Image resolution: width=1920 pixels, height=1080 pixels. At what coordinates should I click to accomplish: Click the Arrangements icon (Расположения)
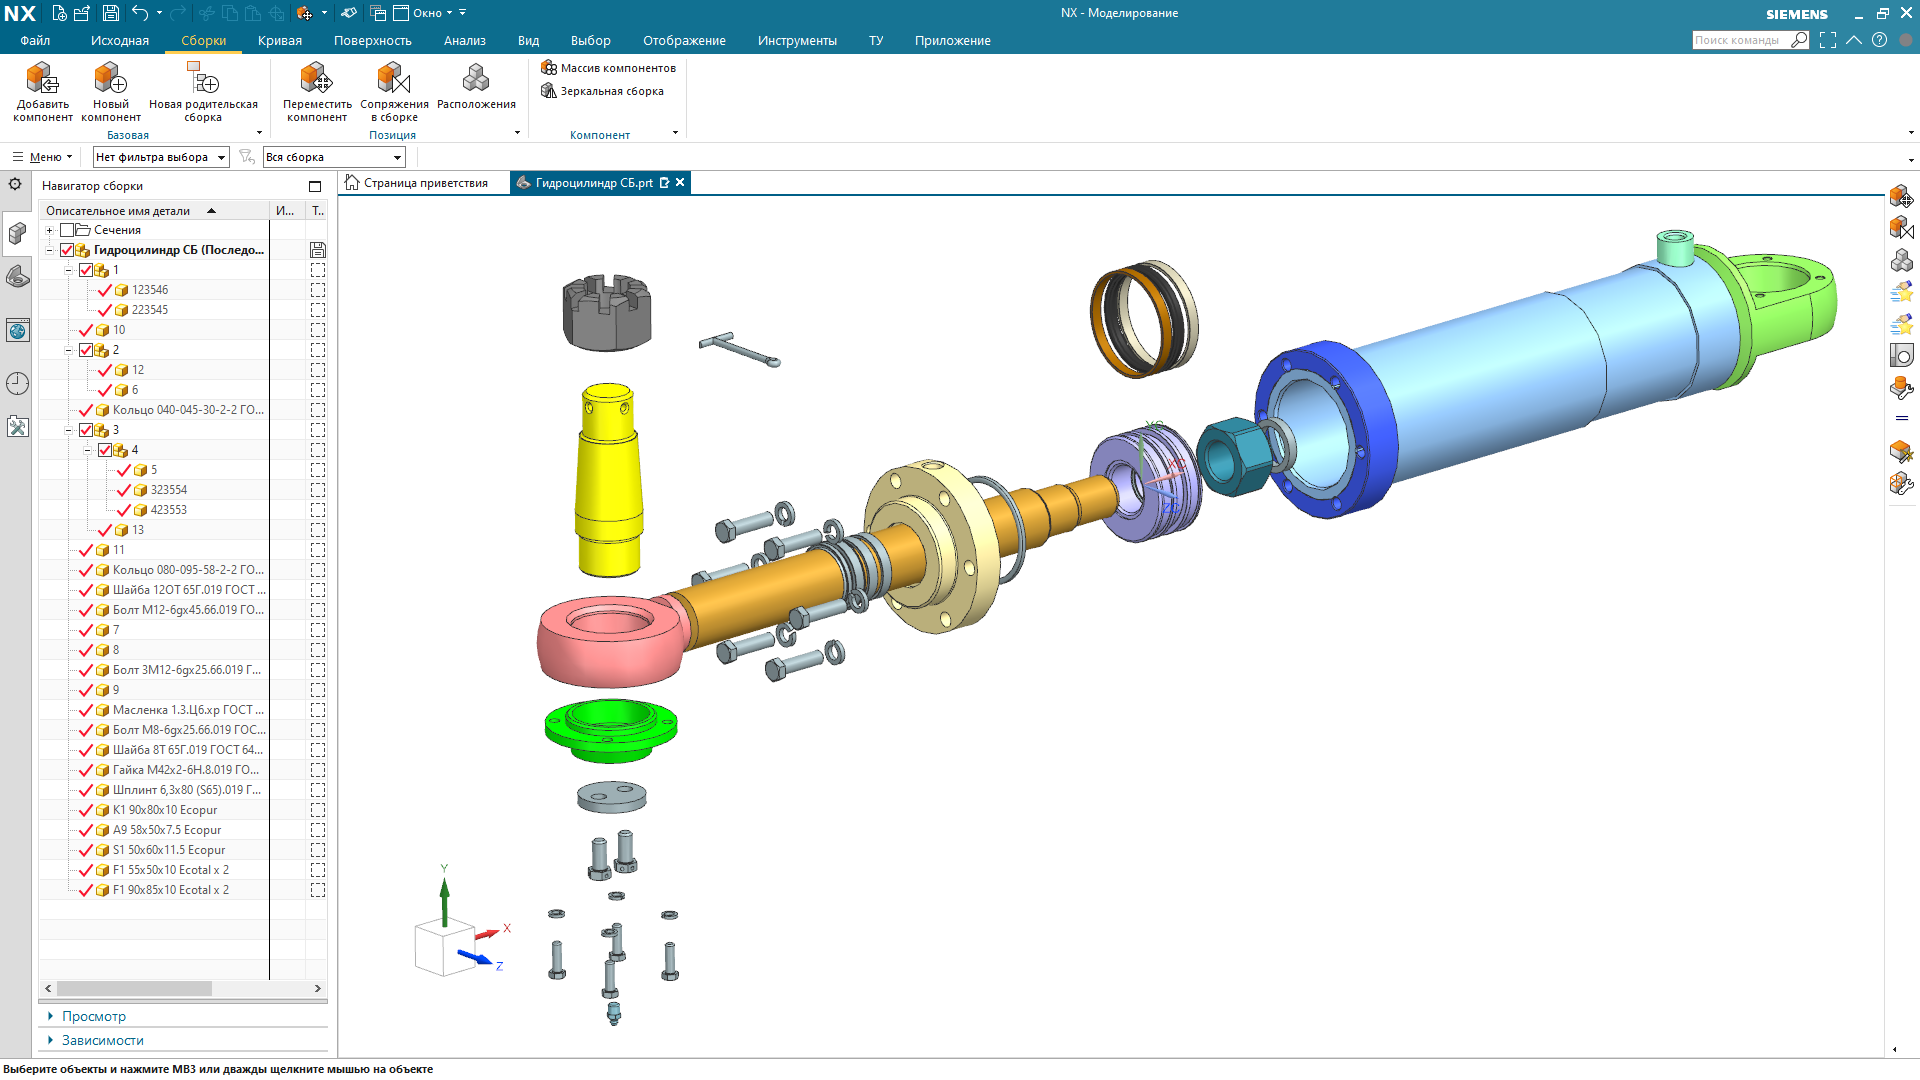click(476, 79)
